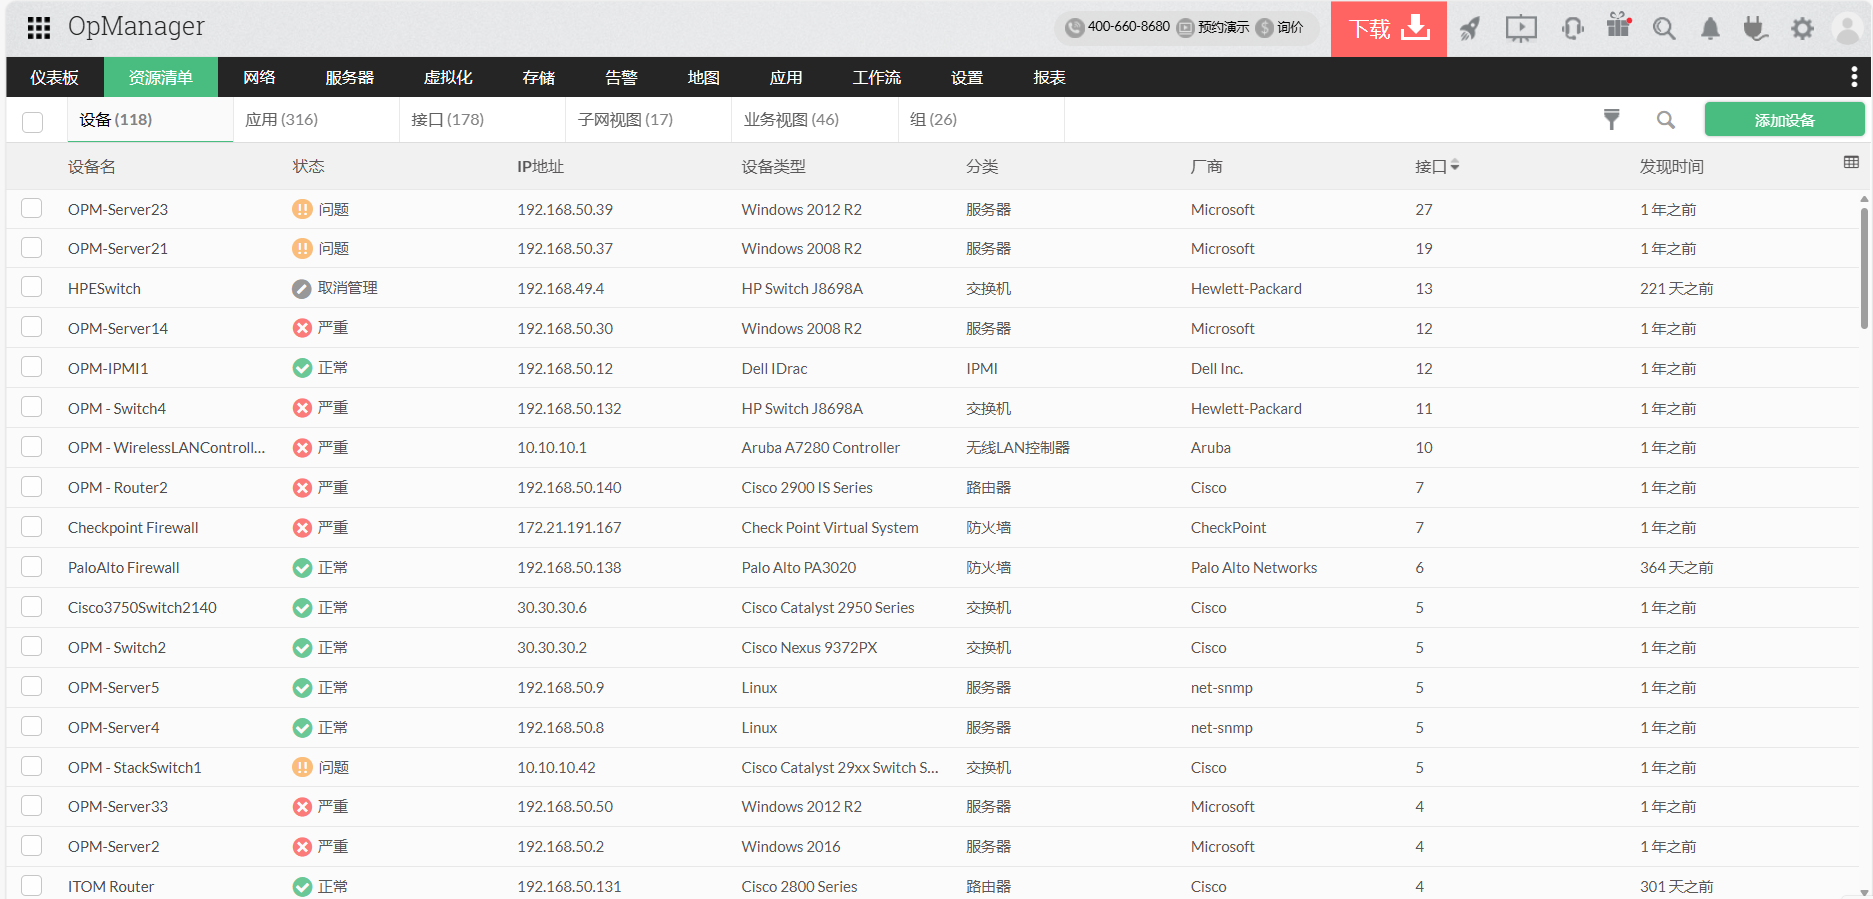
Task: Toggle the select-all devices checkbox
Action: pyautogui.click(x=33, y=121)
